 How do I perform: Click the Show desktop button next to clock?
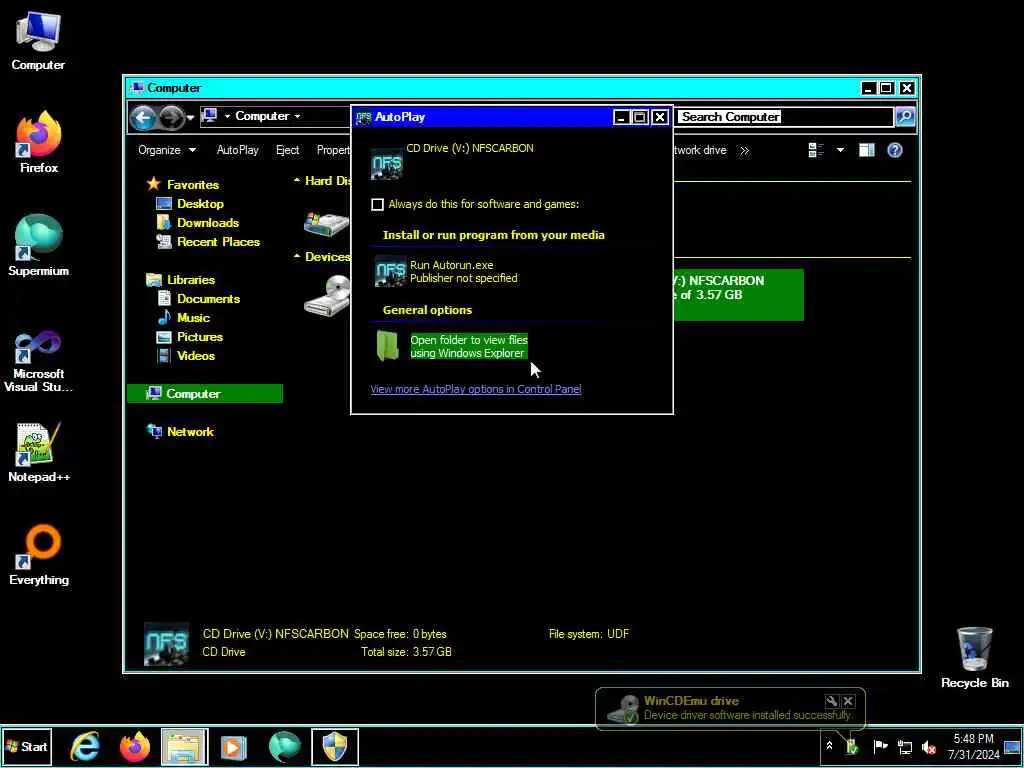pyautogui.click(x=1013, y=746)
